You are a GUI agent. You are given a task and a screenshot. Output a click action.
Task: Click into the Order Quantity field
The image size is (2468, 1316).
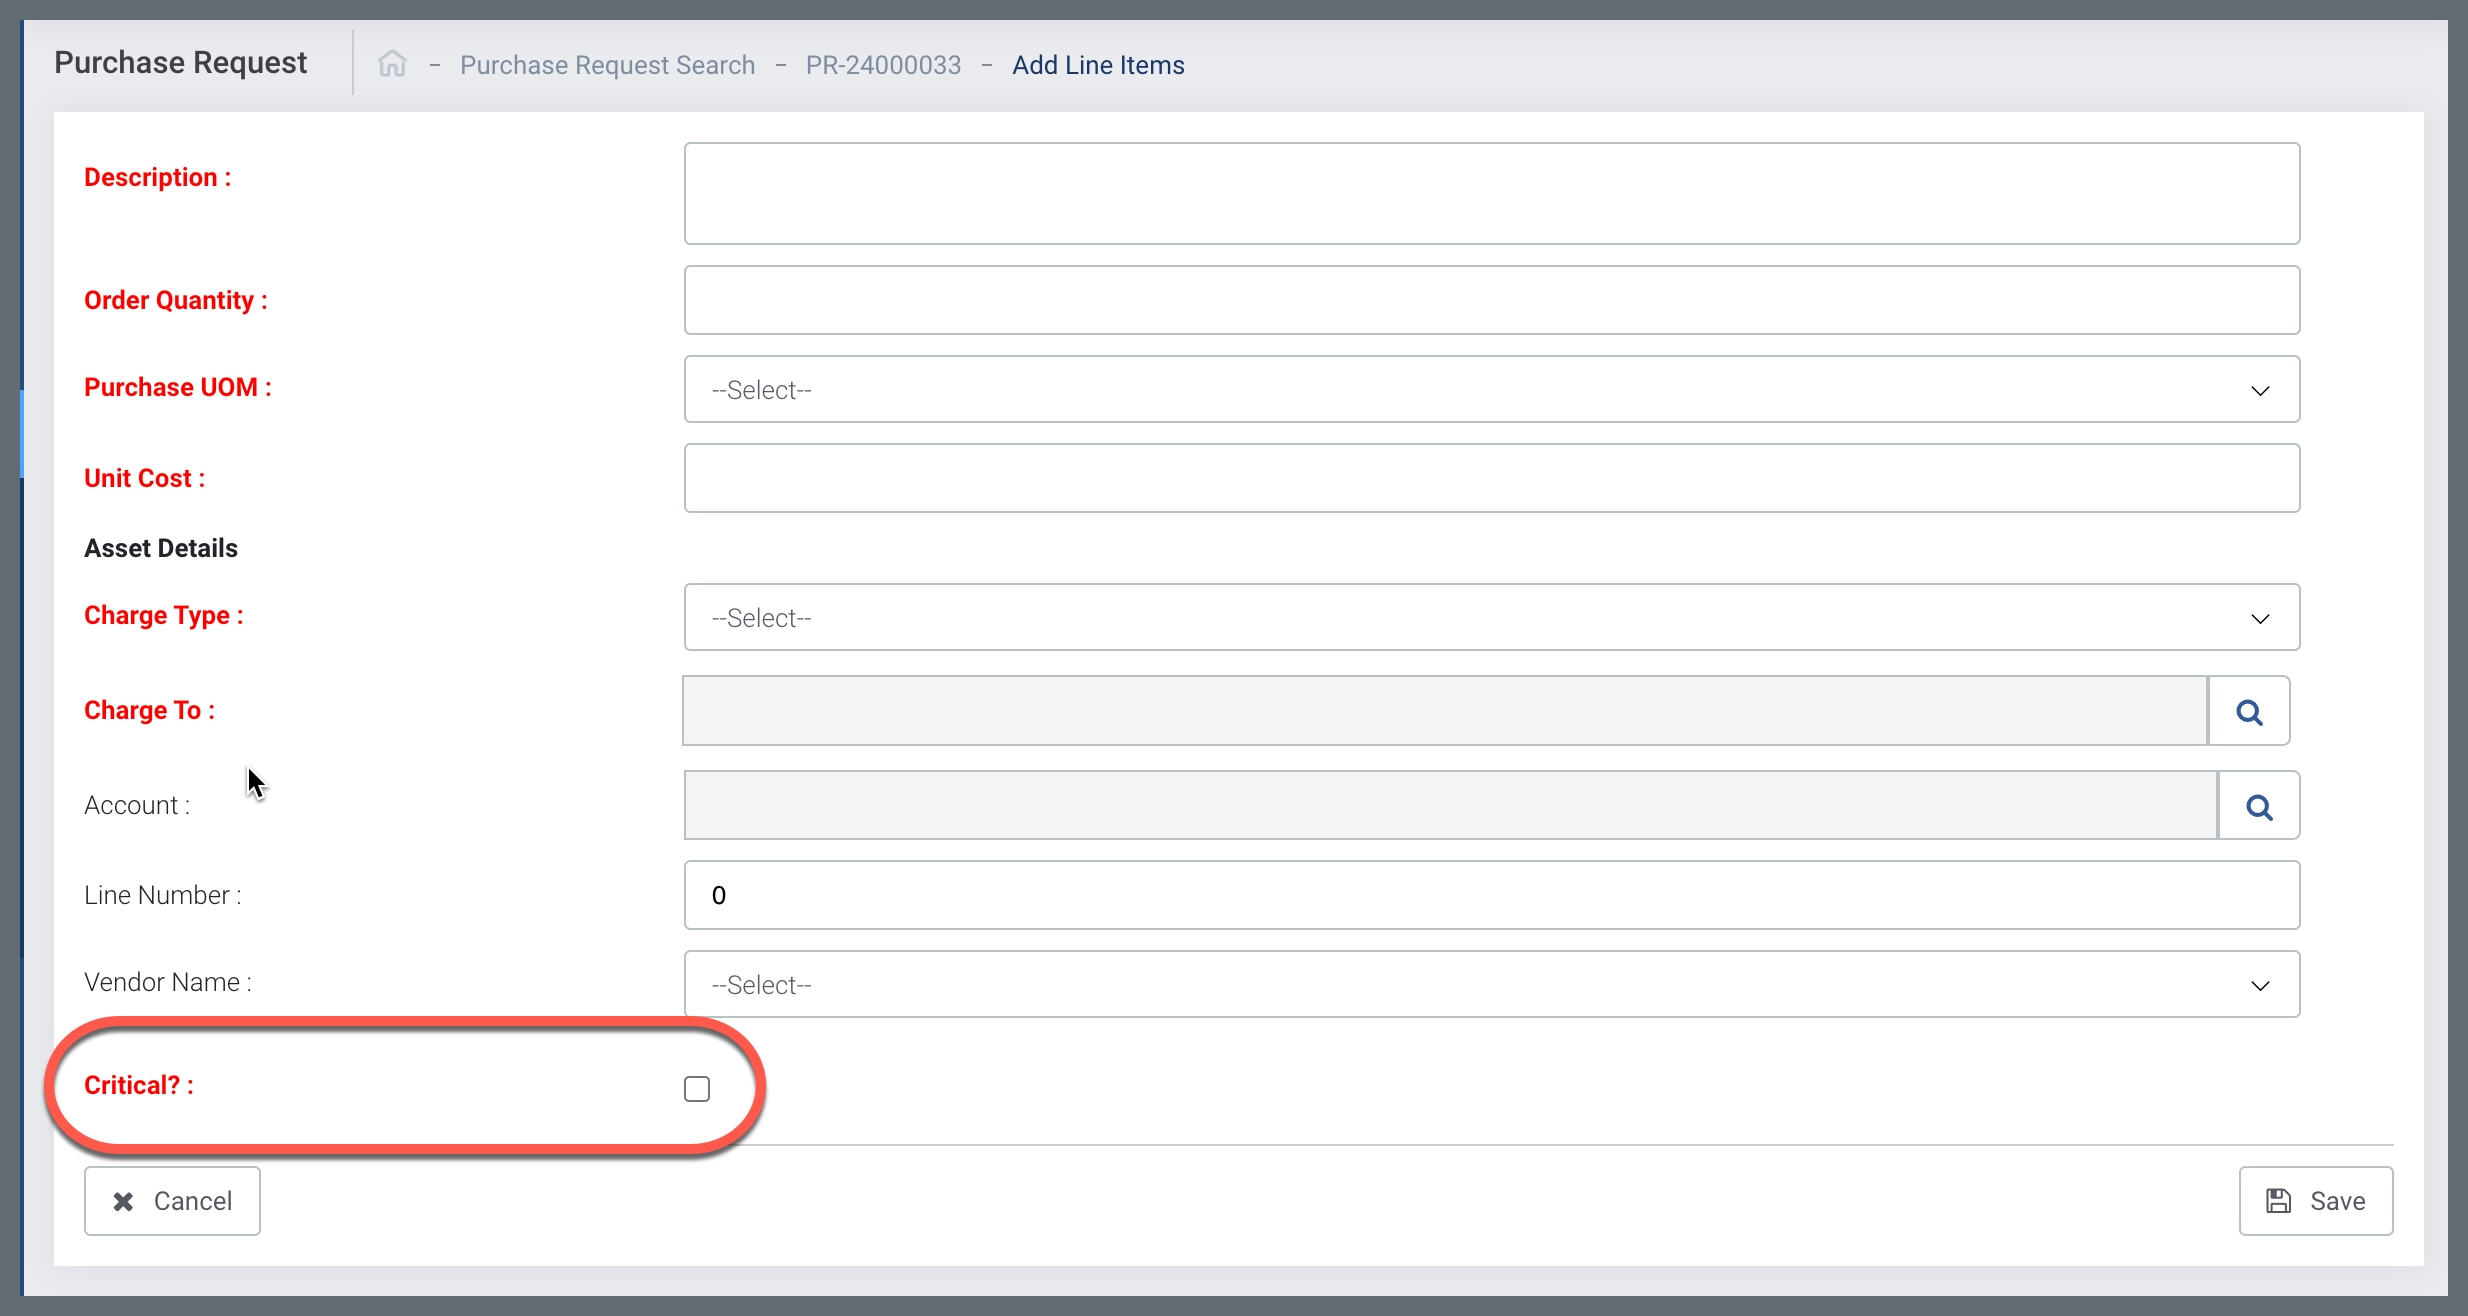coord(1490,300)
